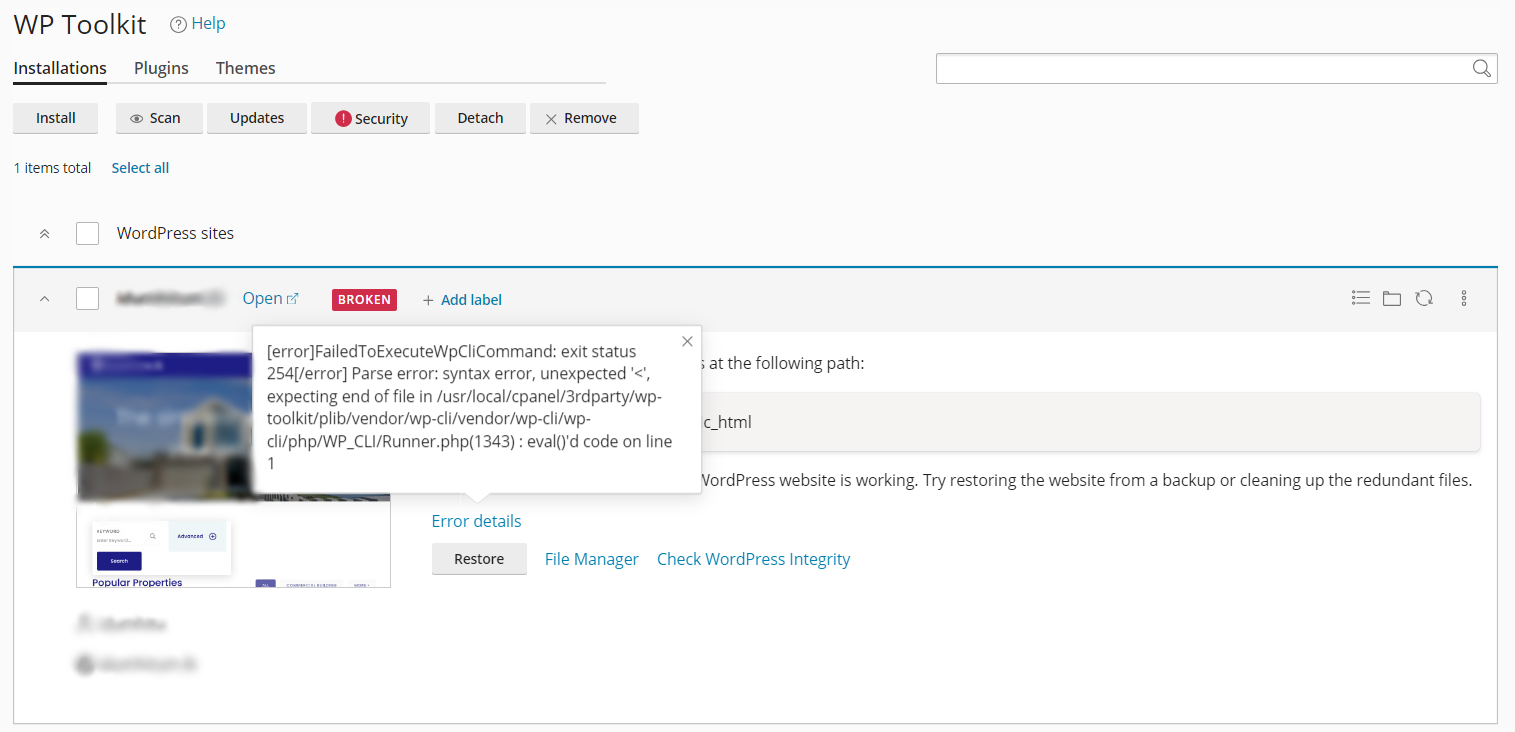1515x732 pixels.
Task: Click the Remove button
Action: (584, 118)
